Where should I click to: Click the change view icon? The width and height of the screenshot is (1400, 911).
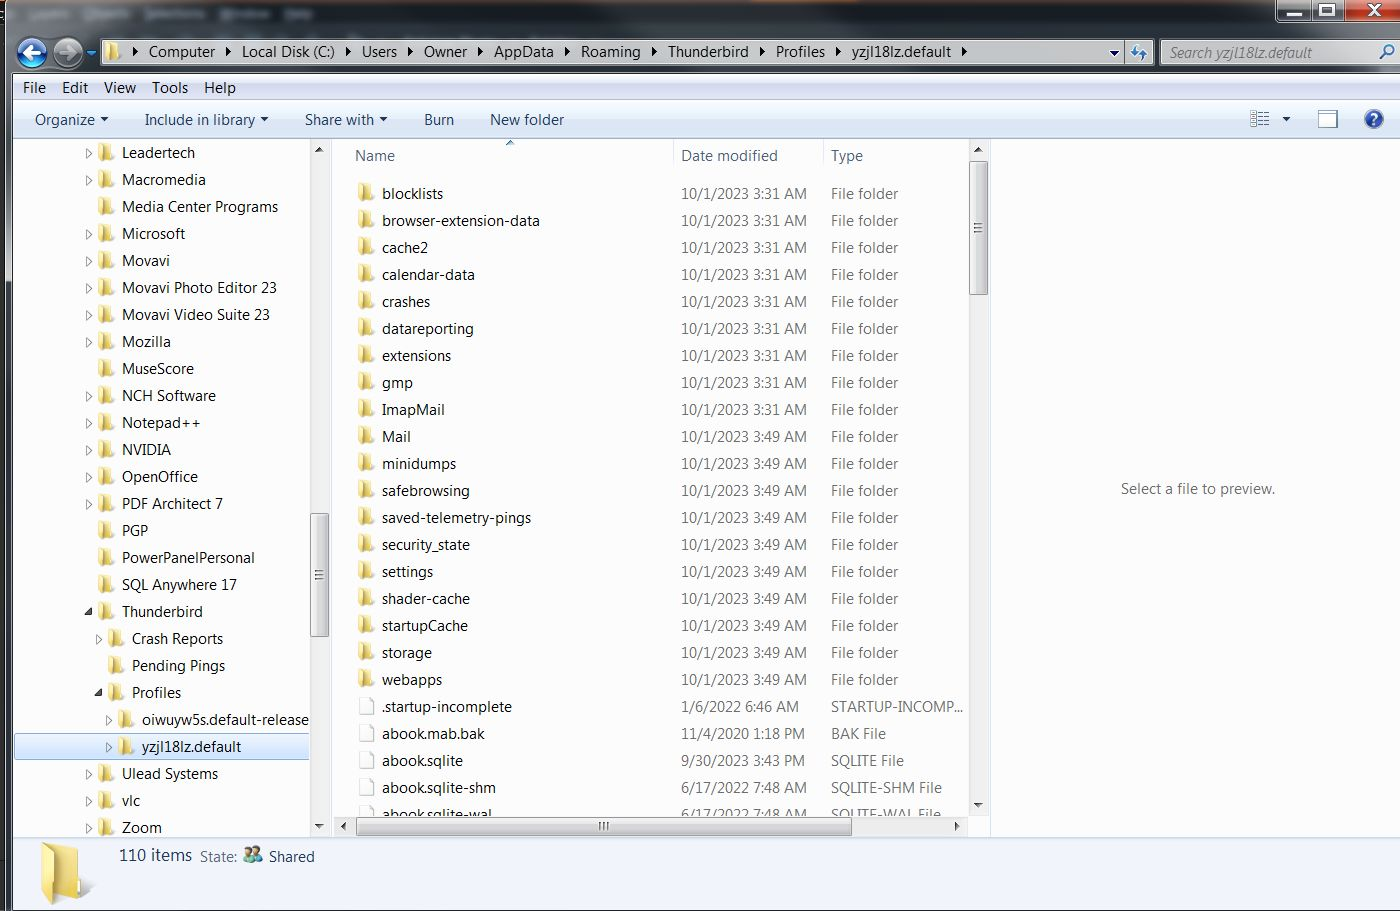1259,119
